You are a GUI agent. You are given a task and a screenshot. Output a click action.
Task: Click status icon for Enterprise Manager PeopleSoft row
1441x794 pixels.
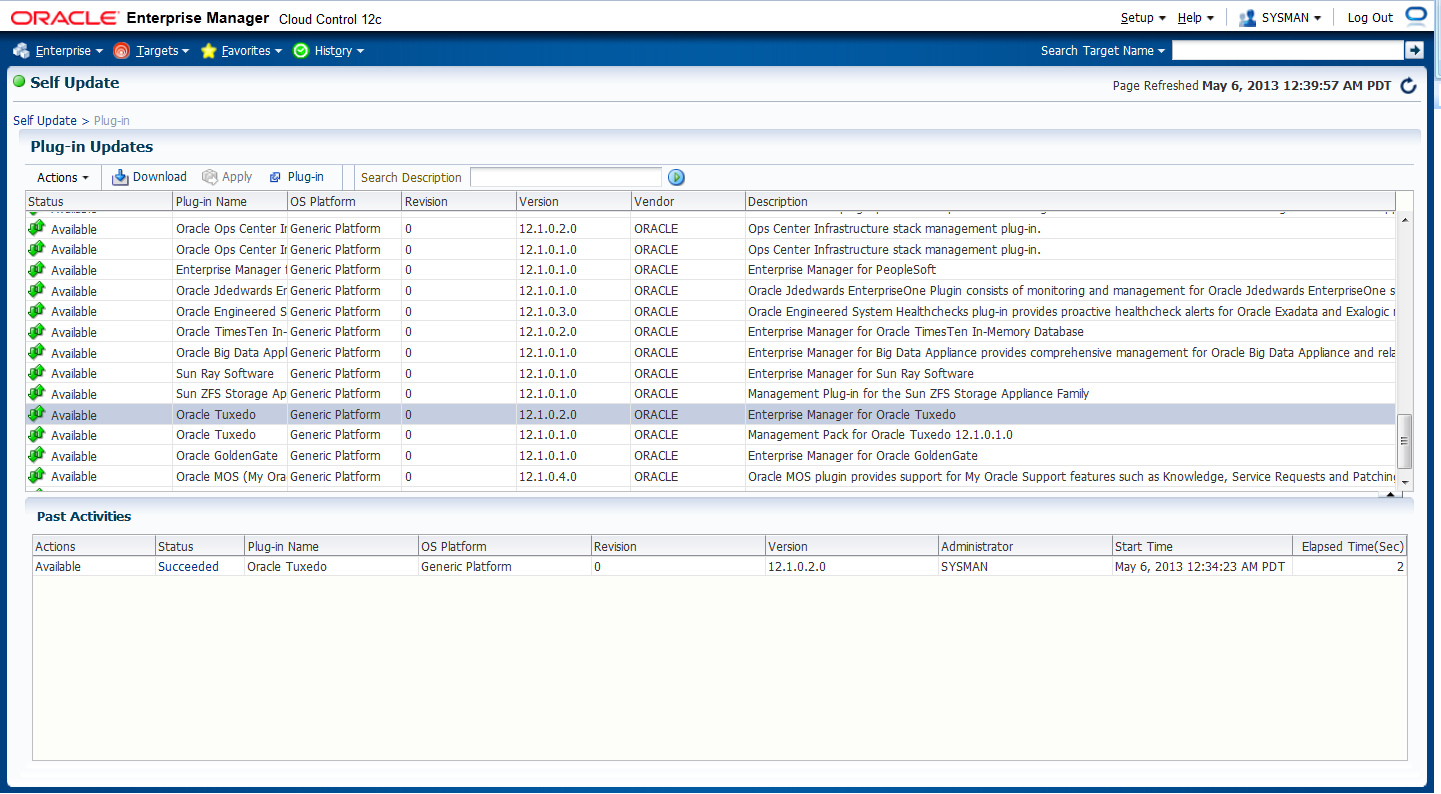point(37,269)
